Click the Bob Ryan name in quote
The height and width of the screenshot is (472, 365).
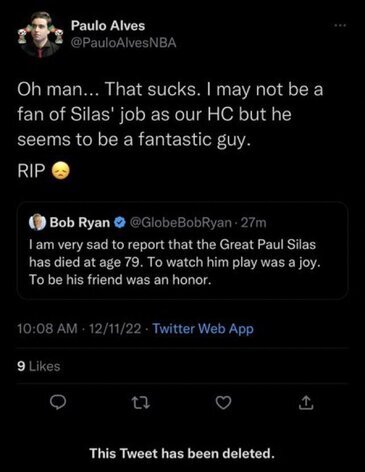click(x=80, y=223)
